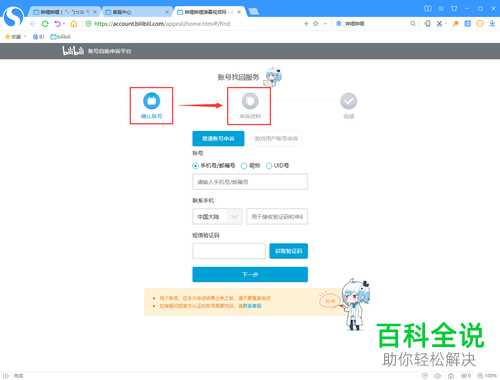Click the Sogou browser logo avatar

[13, 17]
